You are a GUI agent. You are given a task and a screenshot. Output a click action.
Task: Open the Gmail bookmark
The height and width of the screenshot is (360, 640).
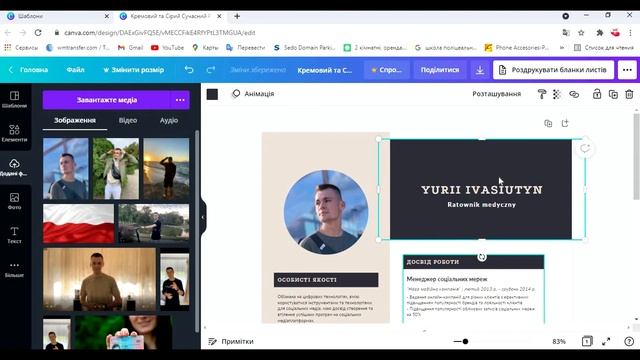coord(130,48)
